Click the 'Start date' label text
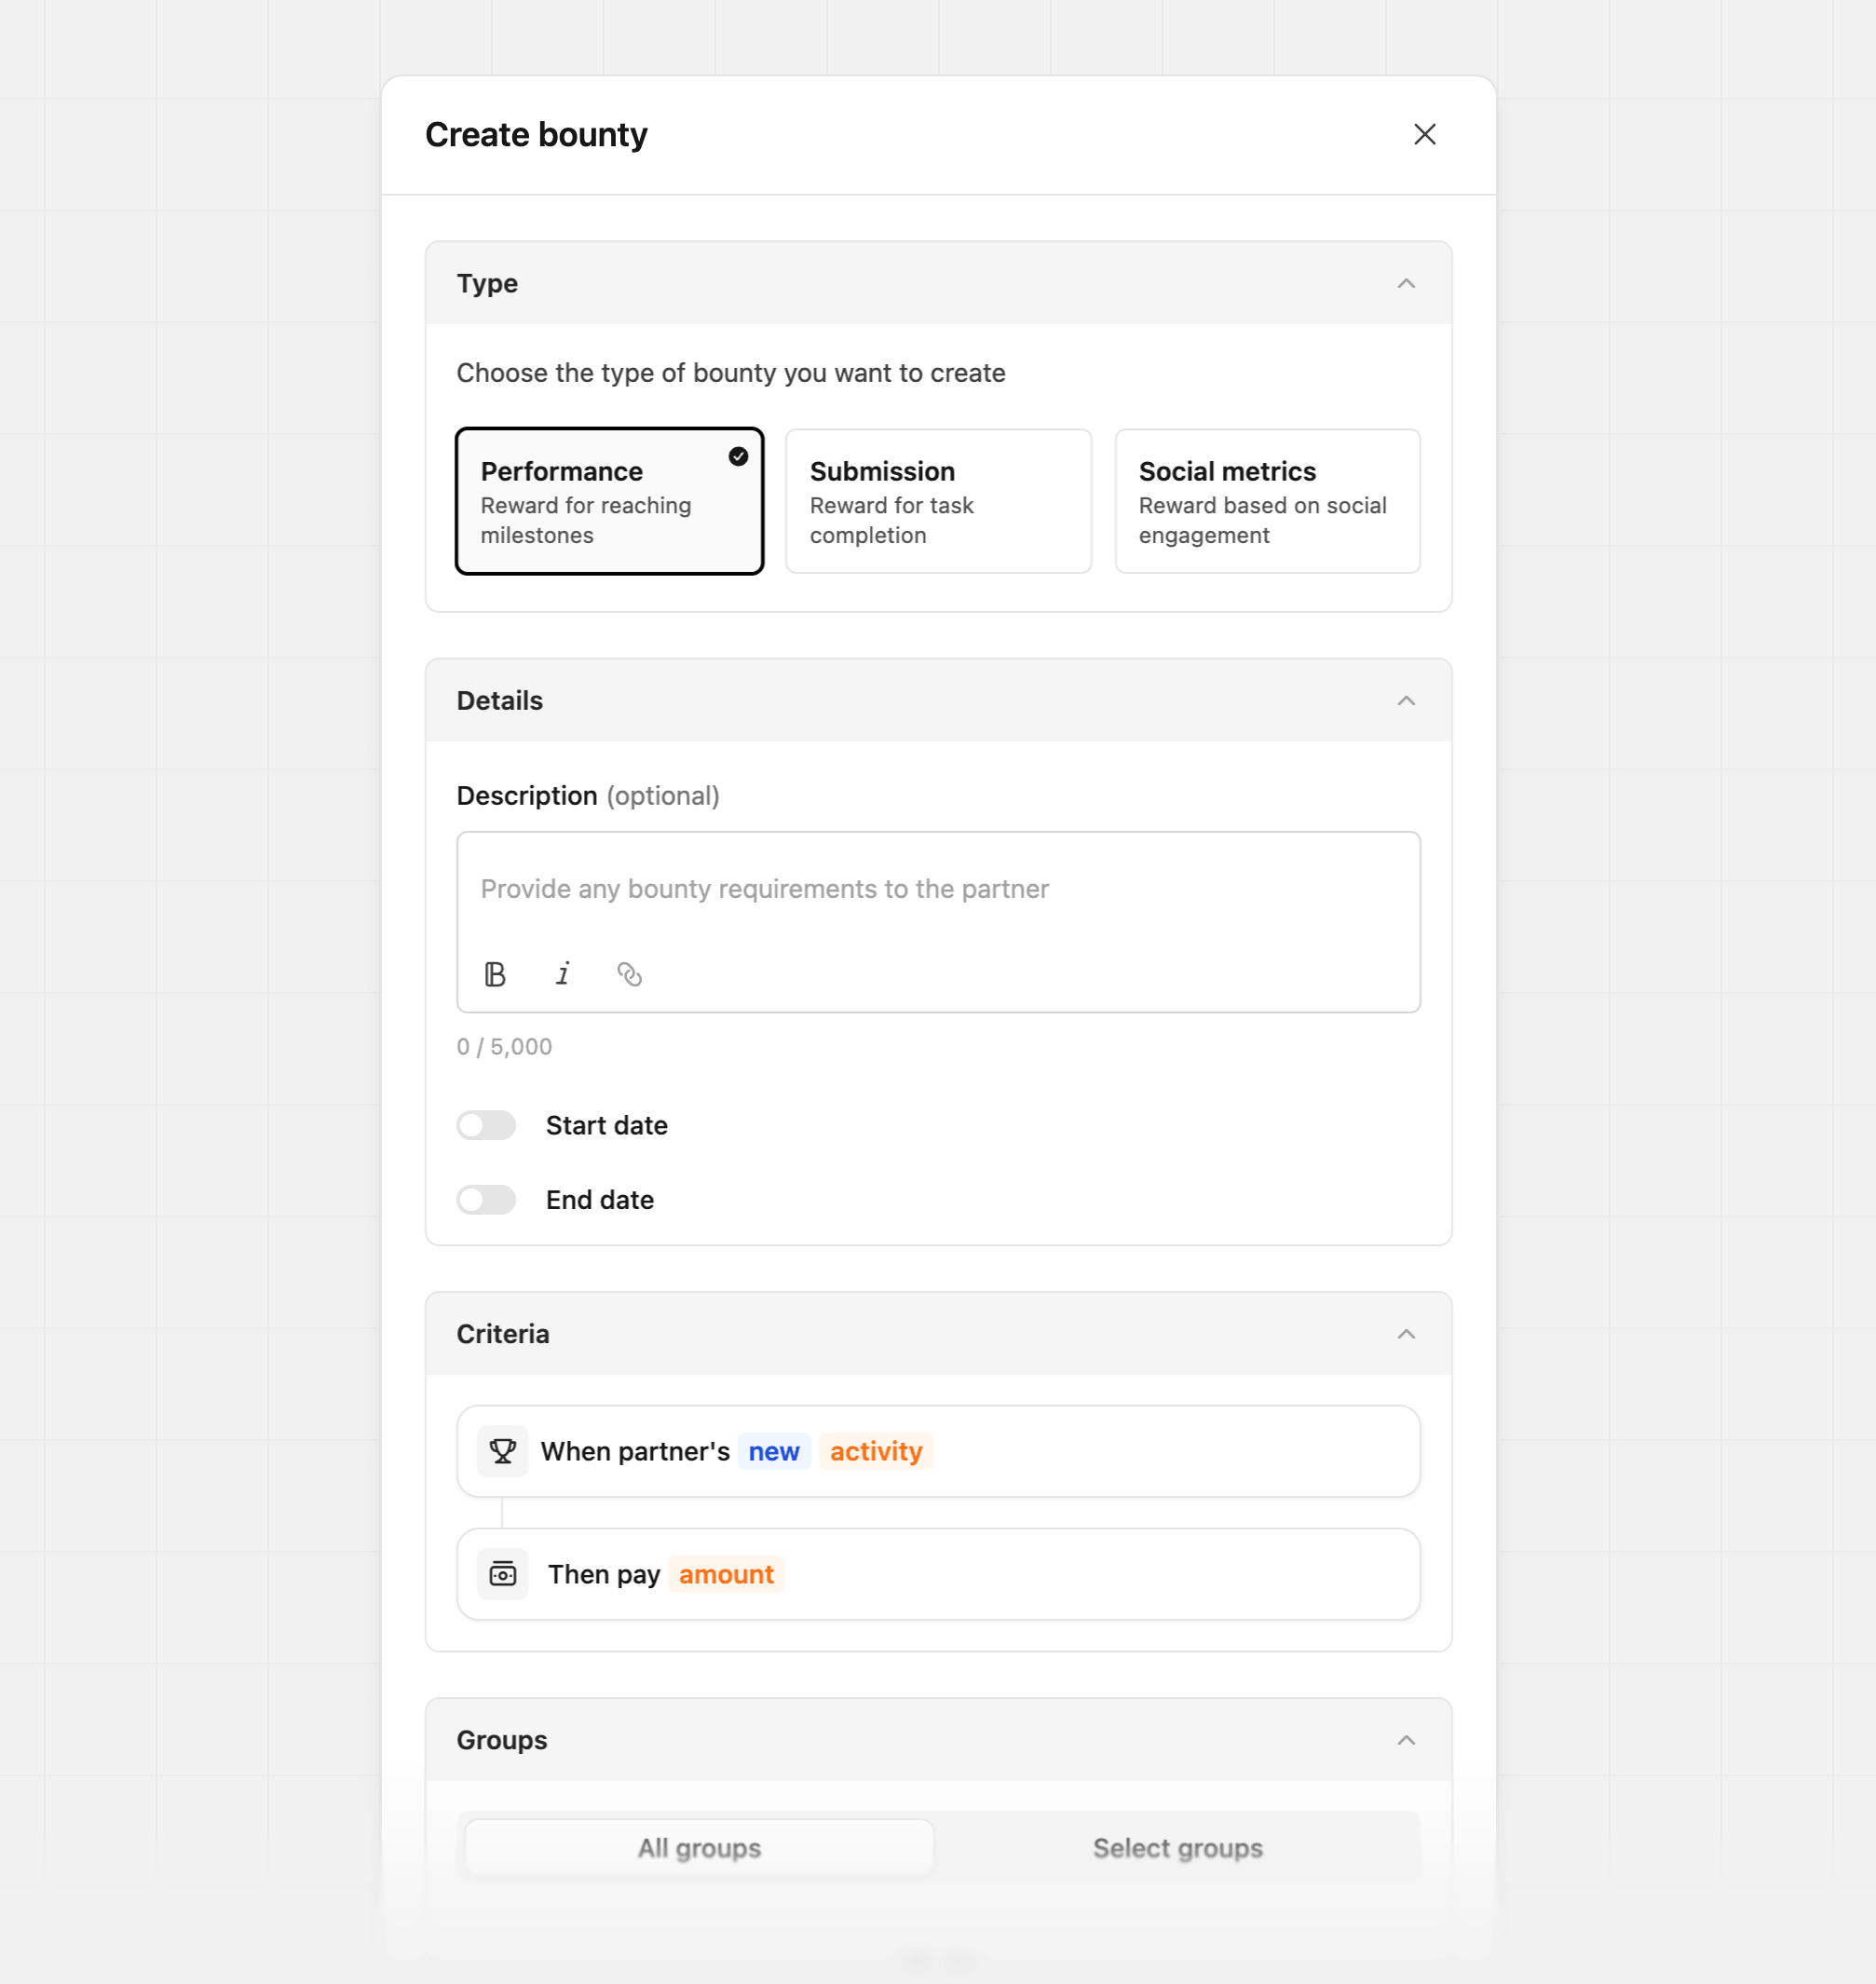Image resolution: width=1876 pixels, height=1984 pixels. click(607, 1125)
